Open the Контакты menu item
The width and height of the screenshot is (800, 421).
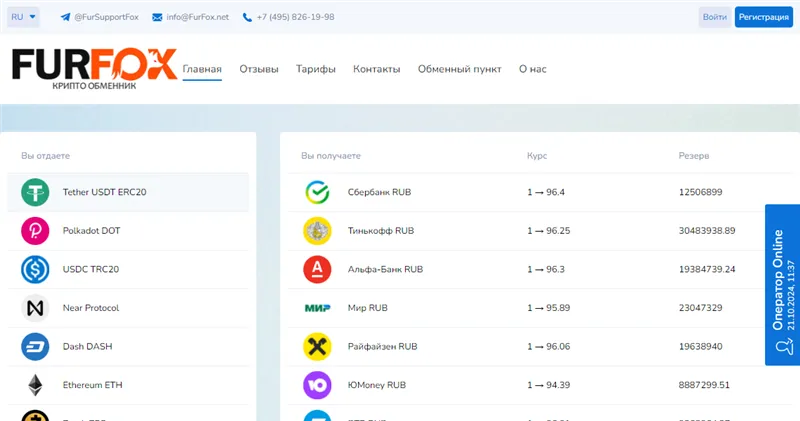377,69
